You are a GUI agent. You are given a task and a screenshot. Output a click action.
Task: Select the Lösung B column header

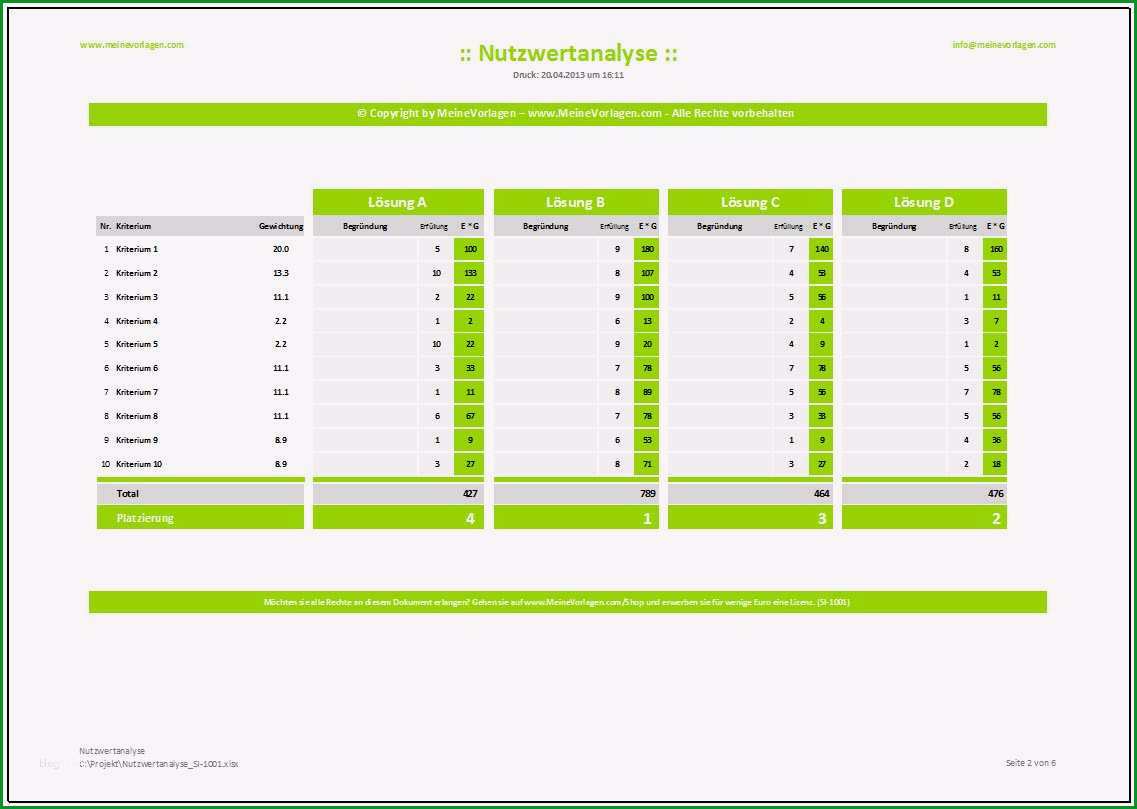[576, 202]
